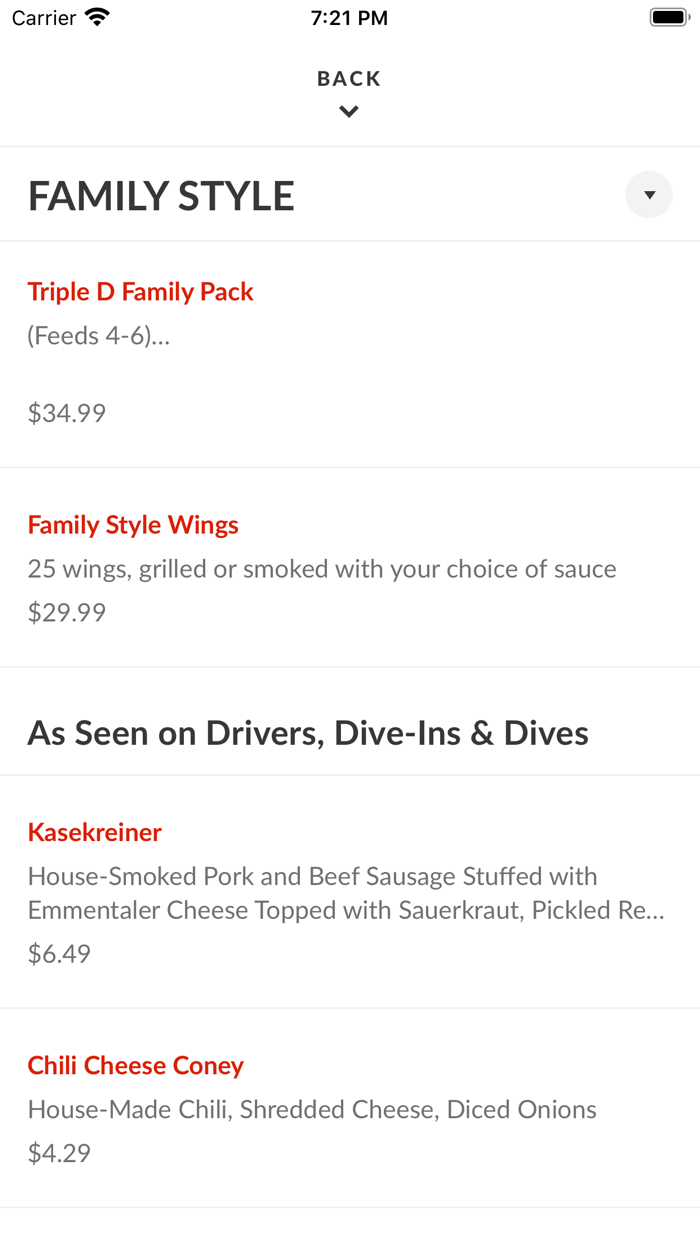This screenshot has height=1244, width=700.
Task: Tap the (Feeds 4-6)… description
Action: pyautogui.click(x=99, y=336)
